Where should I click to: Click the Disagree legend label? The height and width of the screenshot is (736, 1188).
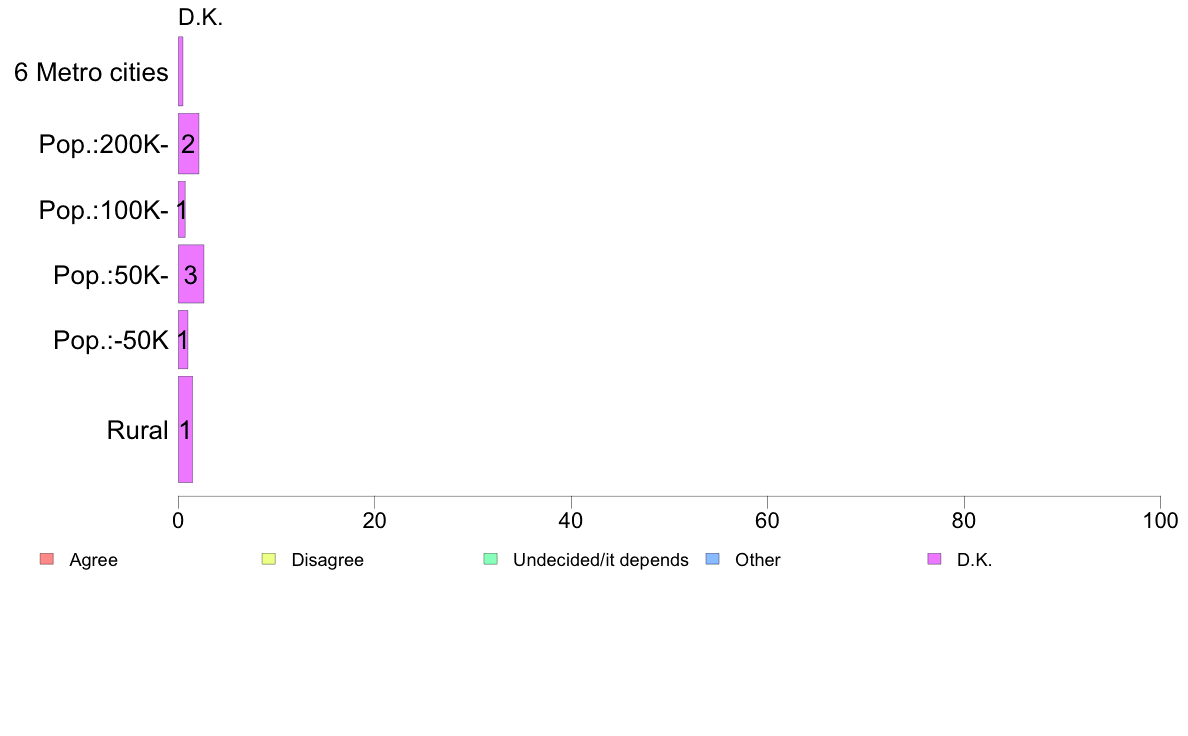coord(327,560)
